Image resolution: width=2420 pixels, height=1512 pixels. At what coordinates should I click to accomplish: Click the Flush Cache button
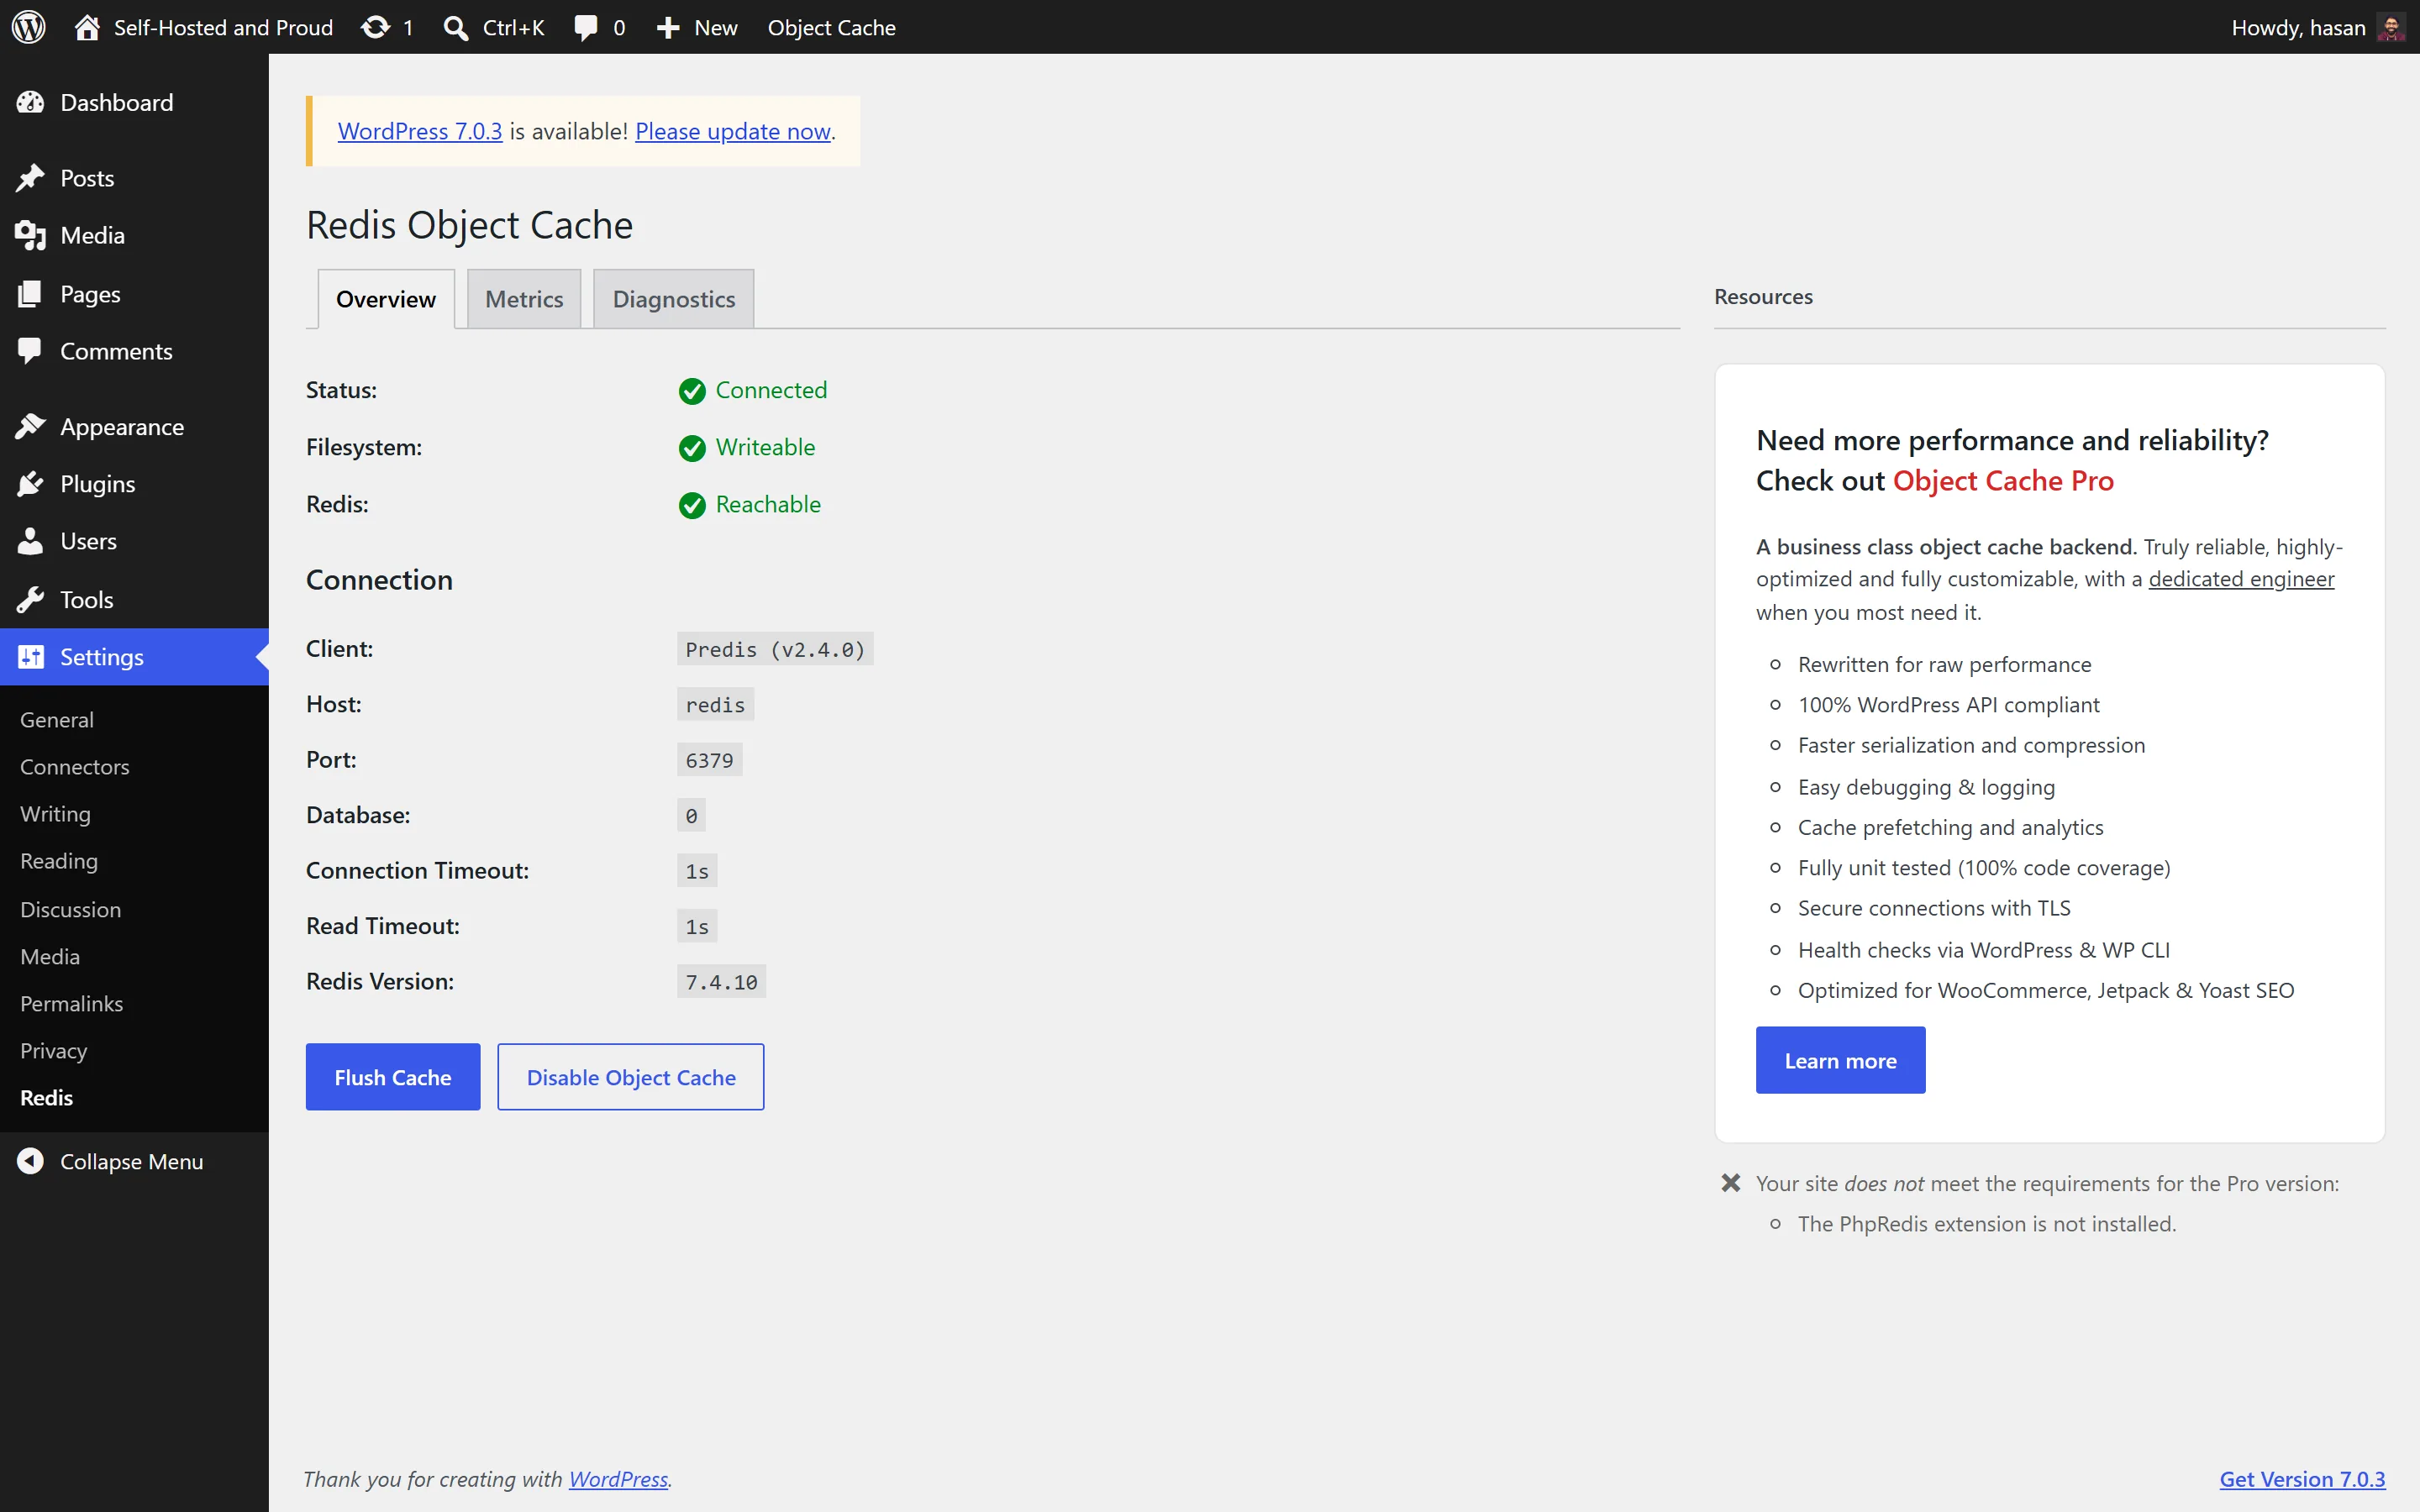pos(393,1077)
